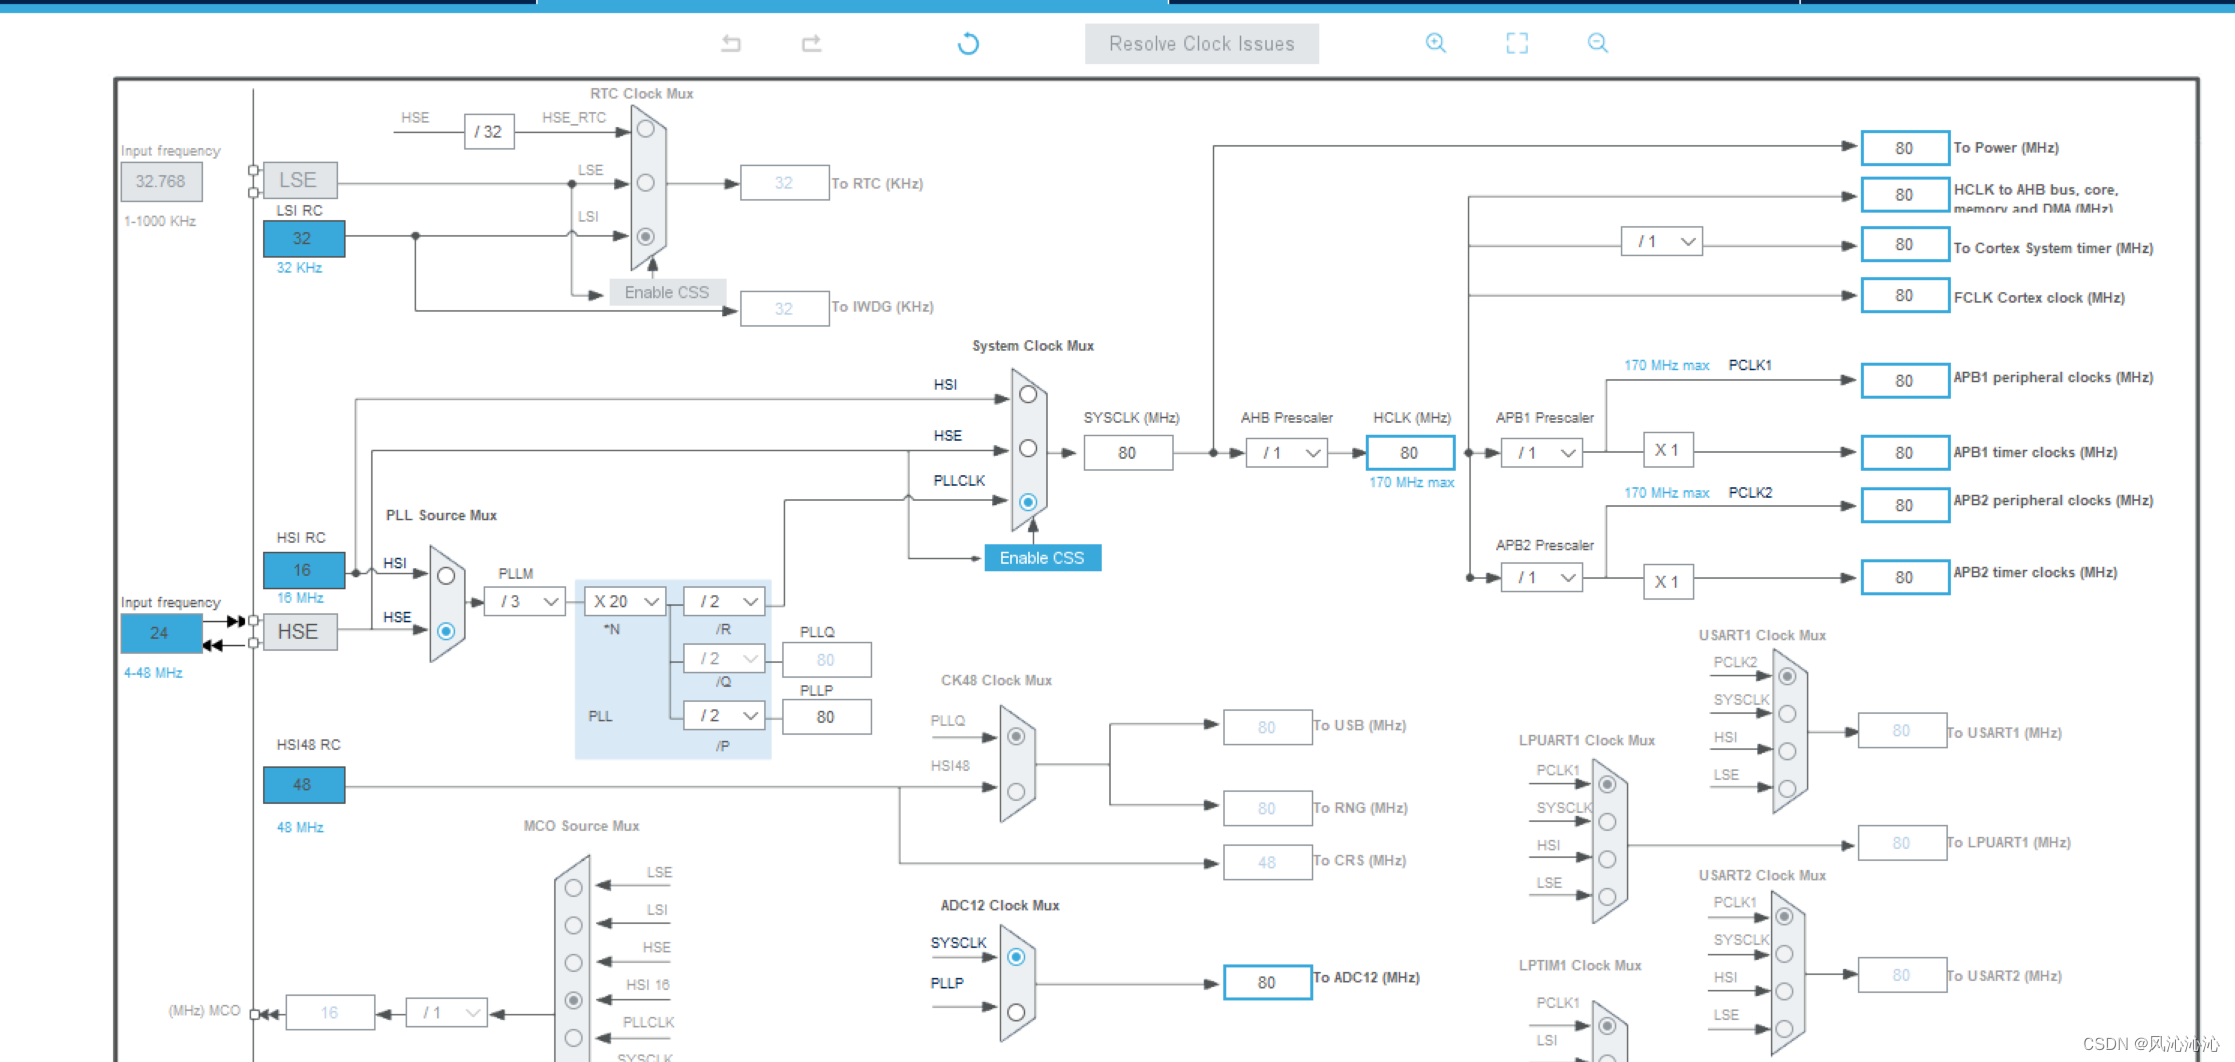Open the PLL /Q divider dropdown
This screenshot has width=2235, height=1062.
[724, 658]
